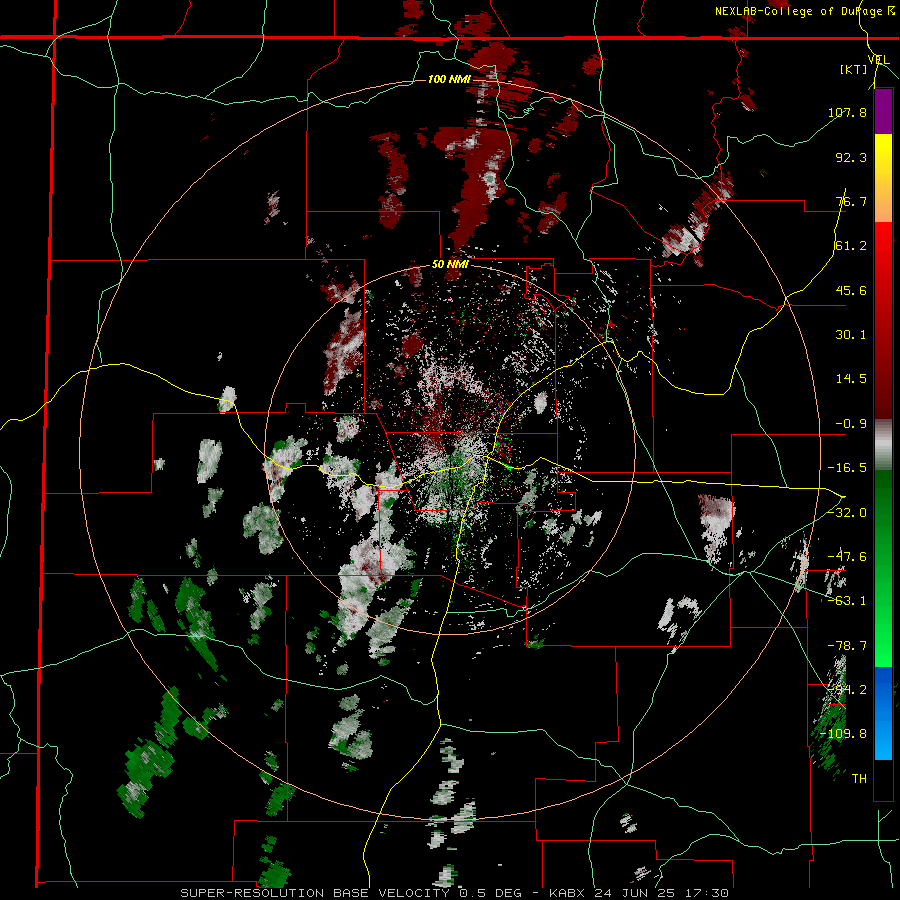The image size is (900, 900).
Task: Click the 61.2 velocity scale value
Action: (x=851, y=246)
